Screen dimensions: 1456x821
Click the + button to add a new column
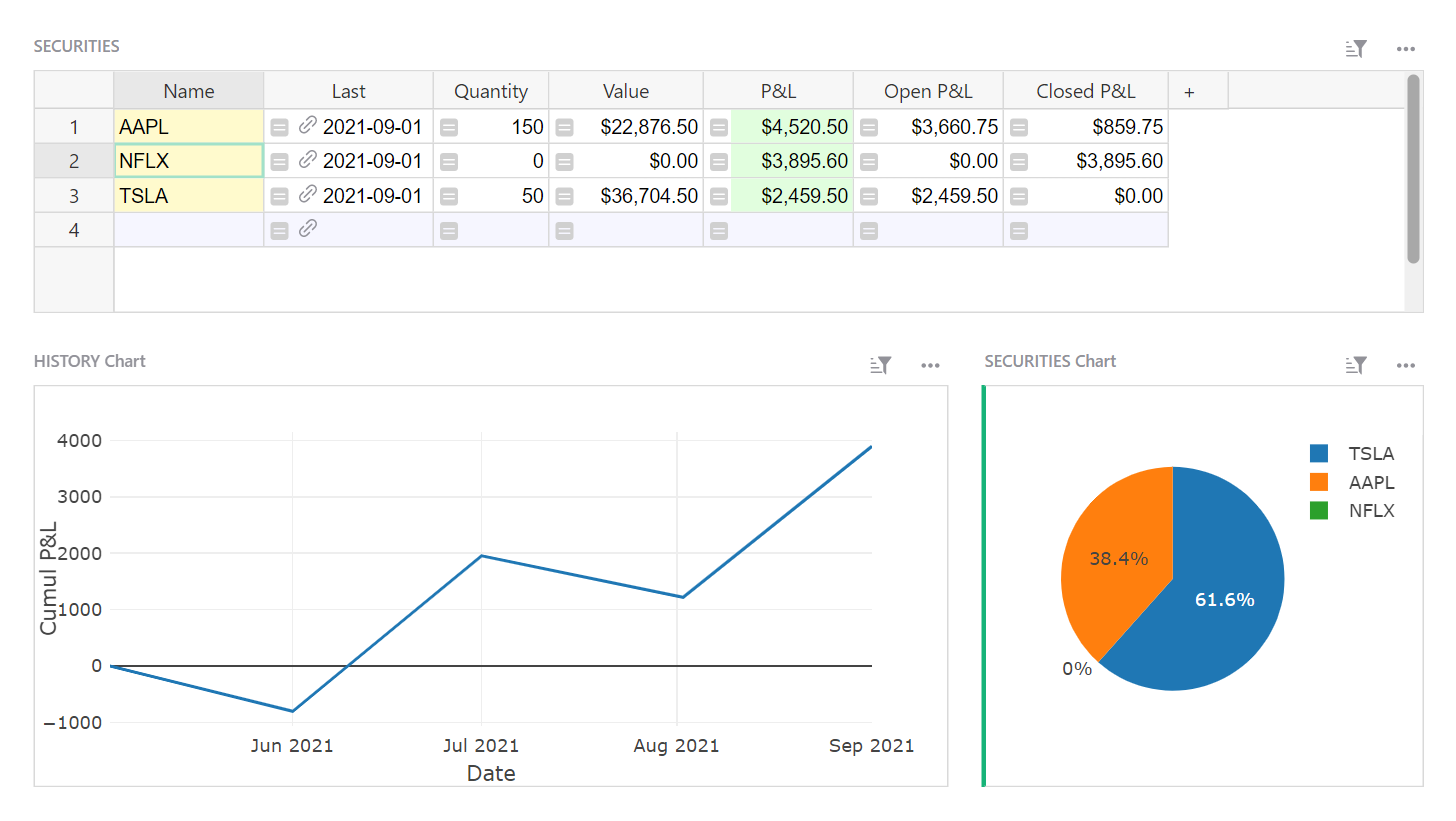1190,90
